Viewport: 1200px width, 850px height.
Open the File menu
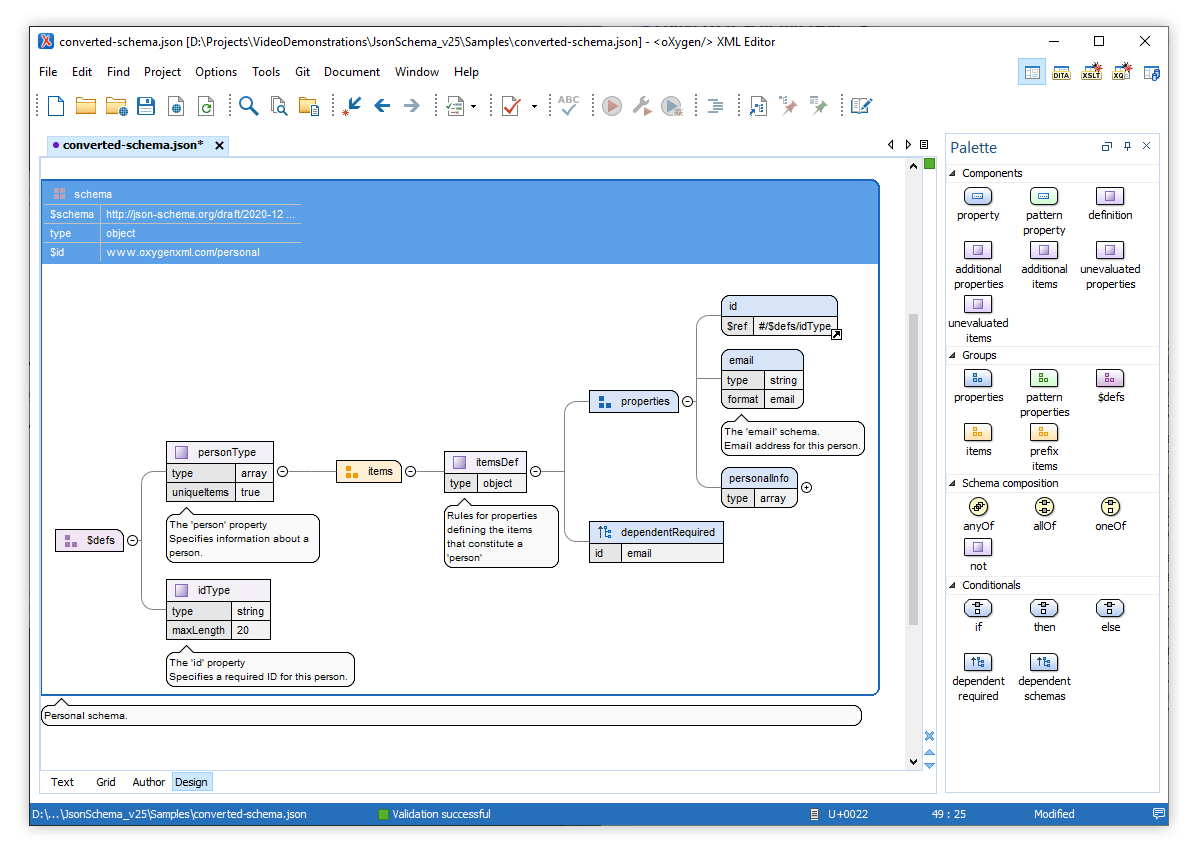coord(48,72)
